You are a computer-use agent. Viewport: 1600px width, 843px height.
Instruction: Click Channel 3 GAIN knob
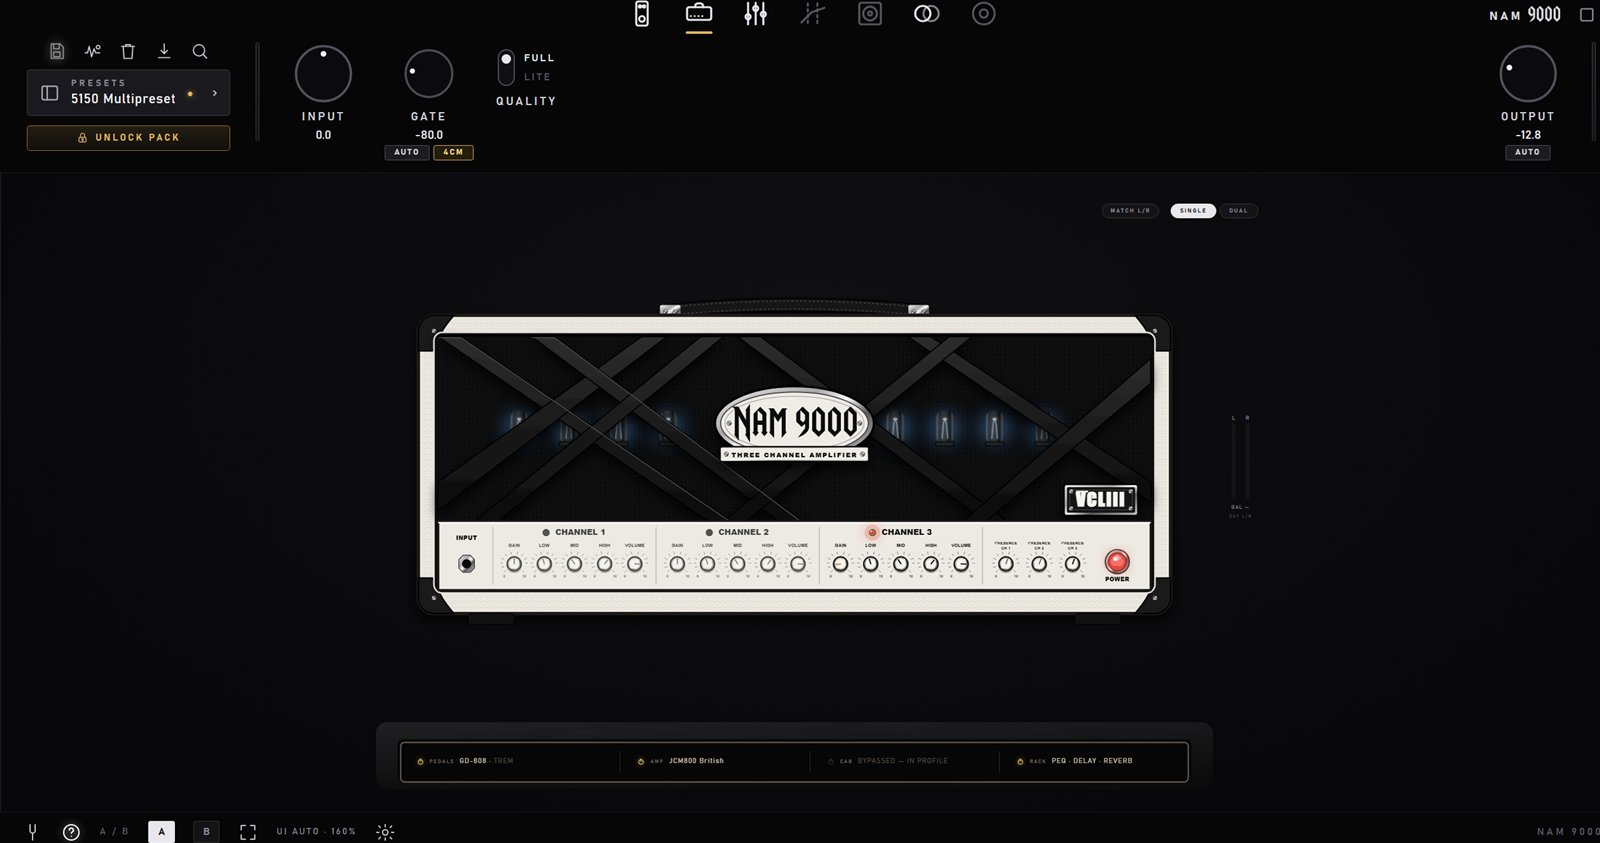[x=840, y=564]
